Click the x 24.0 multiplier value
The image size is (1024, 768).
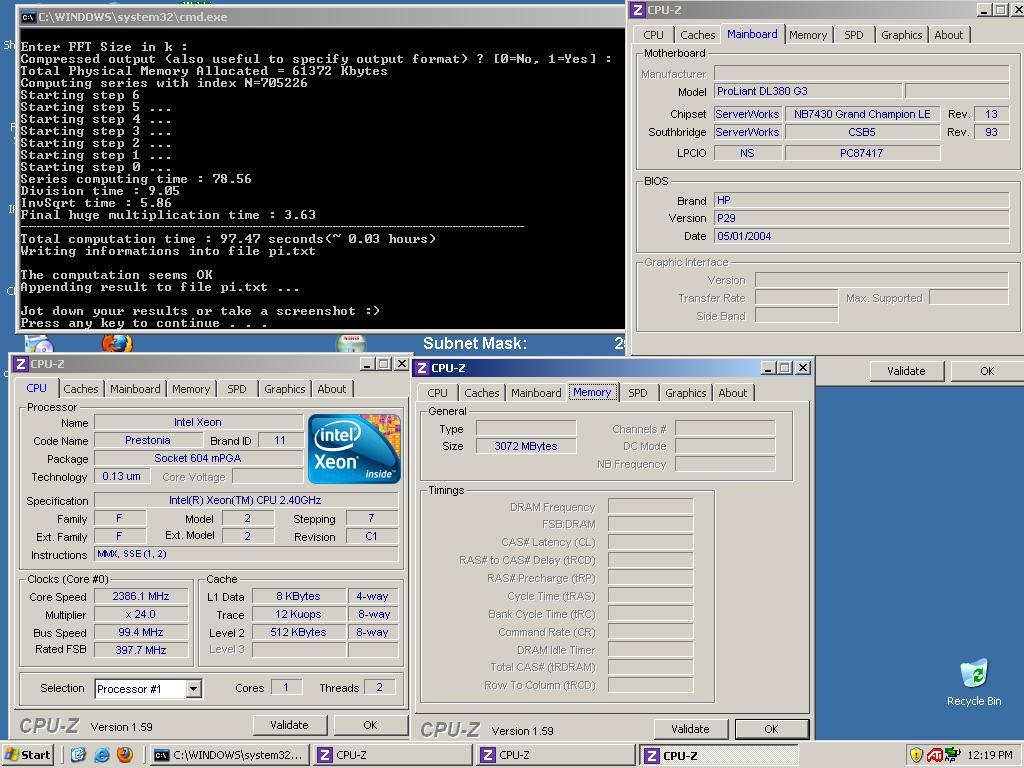141,615
